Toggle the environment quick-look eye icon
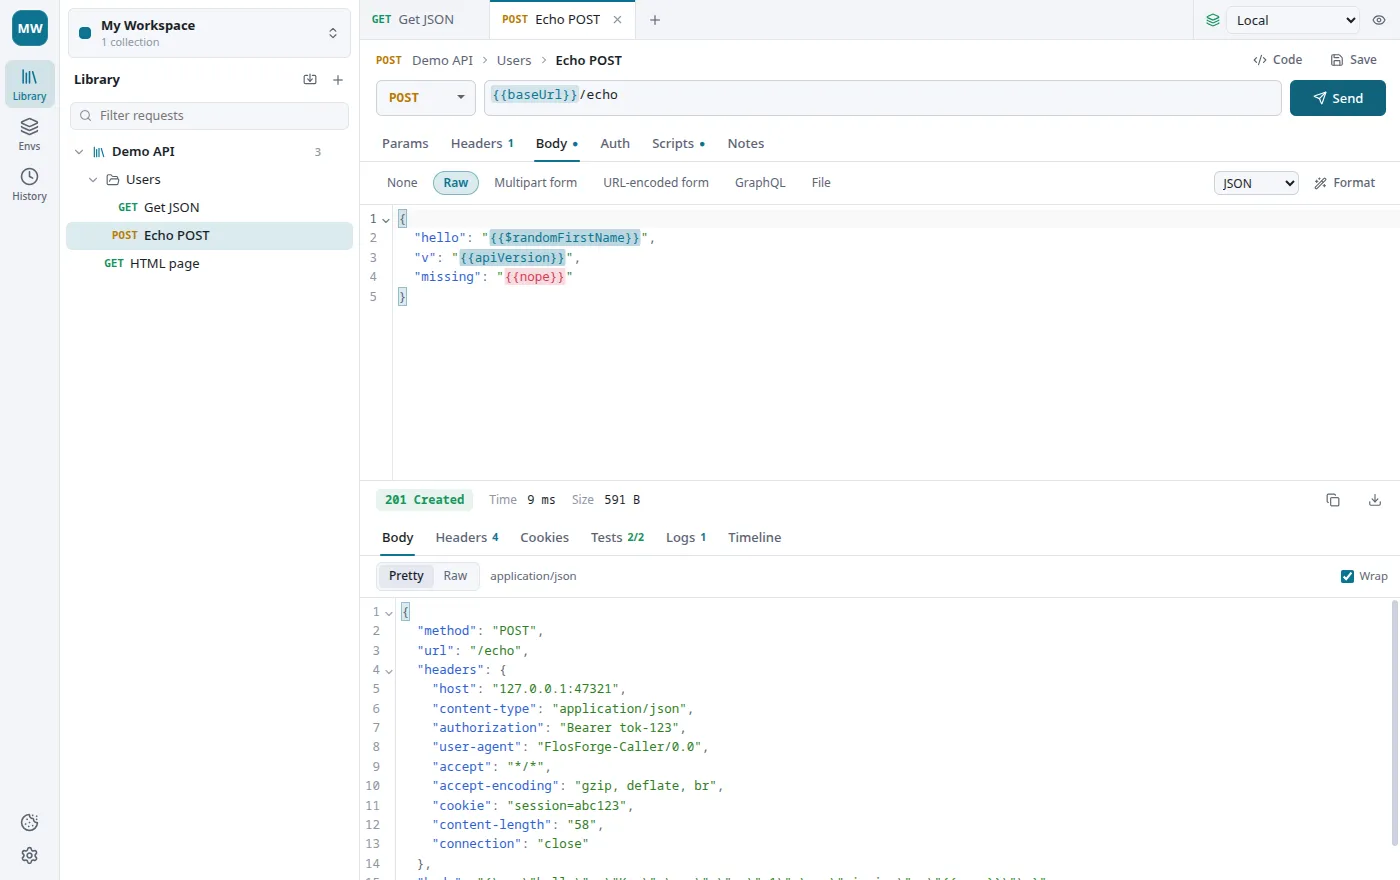The image size is (1400, 880). coord(1379,20)
